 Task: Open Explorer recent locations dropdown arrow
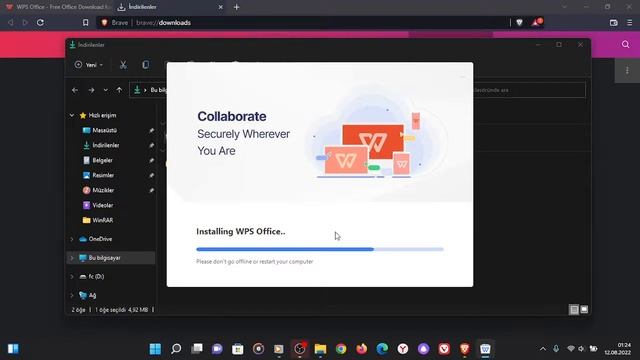(106, 90)
